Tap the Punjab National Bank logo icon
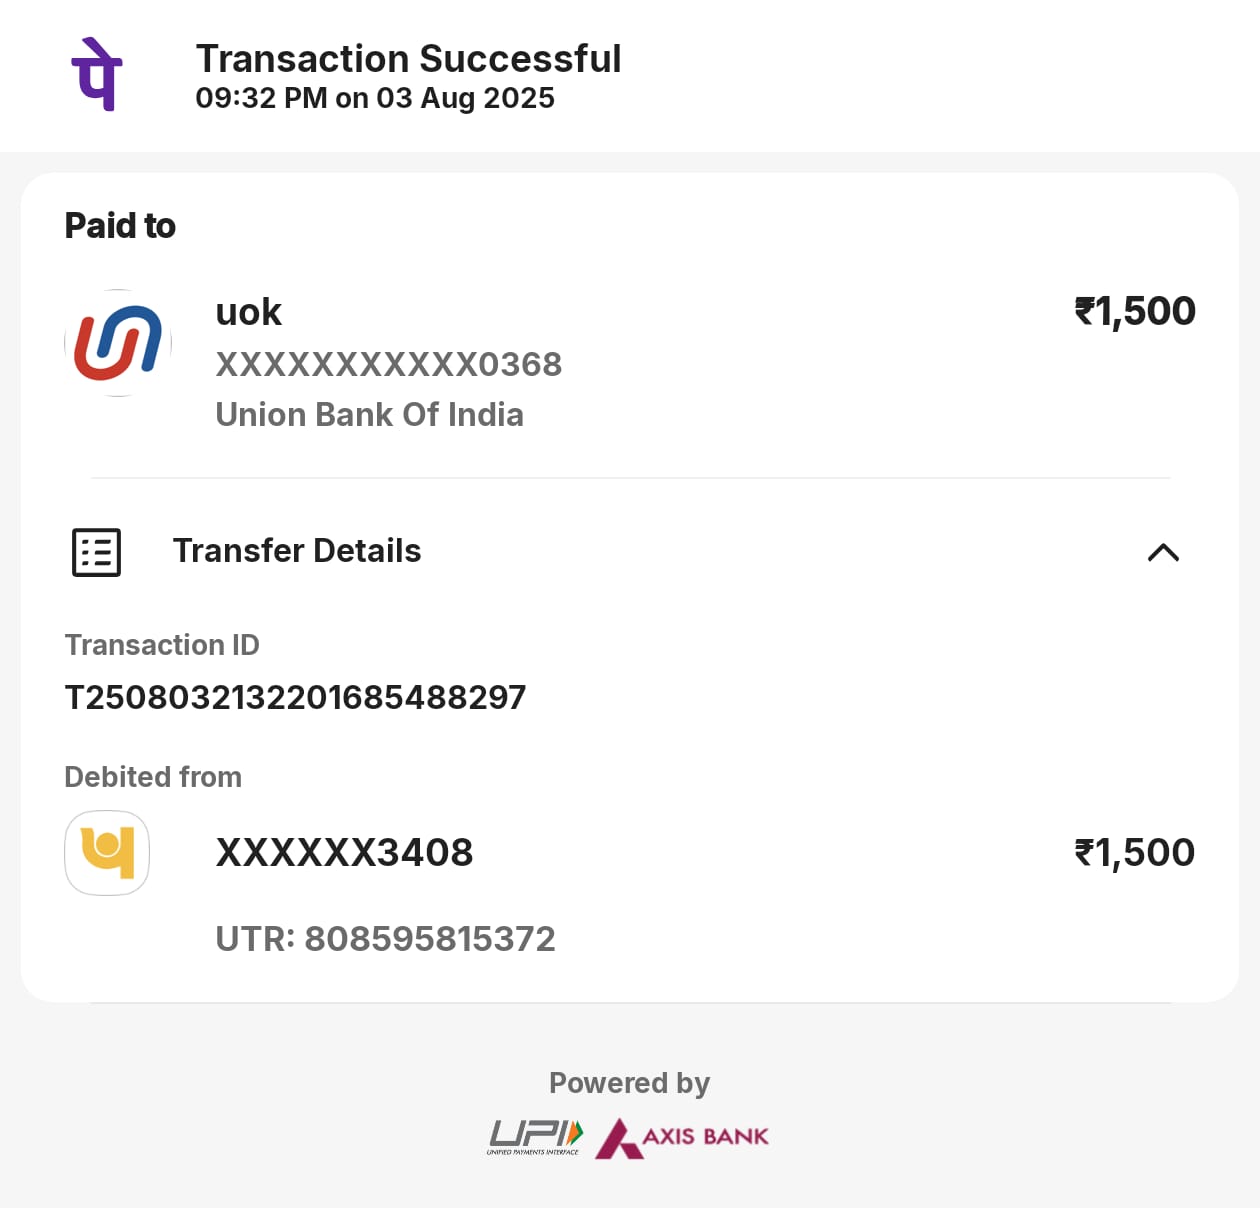 107,853
